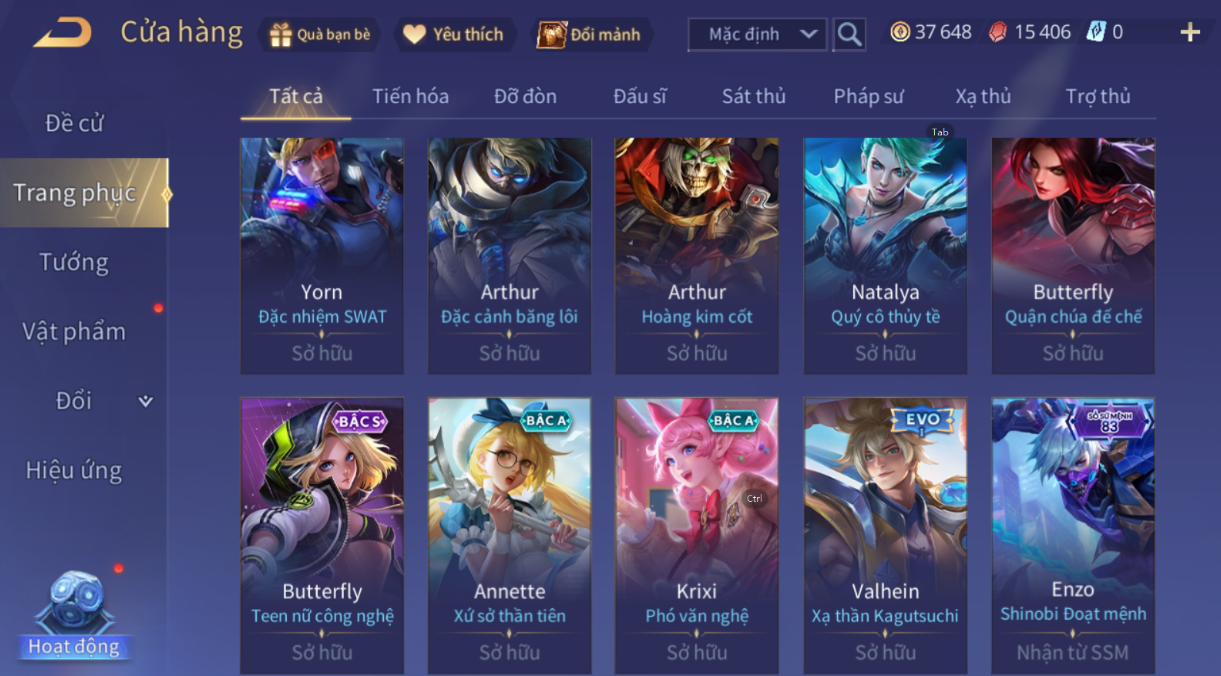1221x676 pixels.
Task: Switch to the Sát thủ tab
Action: tap(754, 96)
